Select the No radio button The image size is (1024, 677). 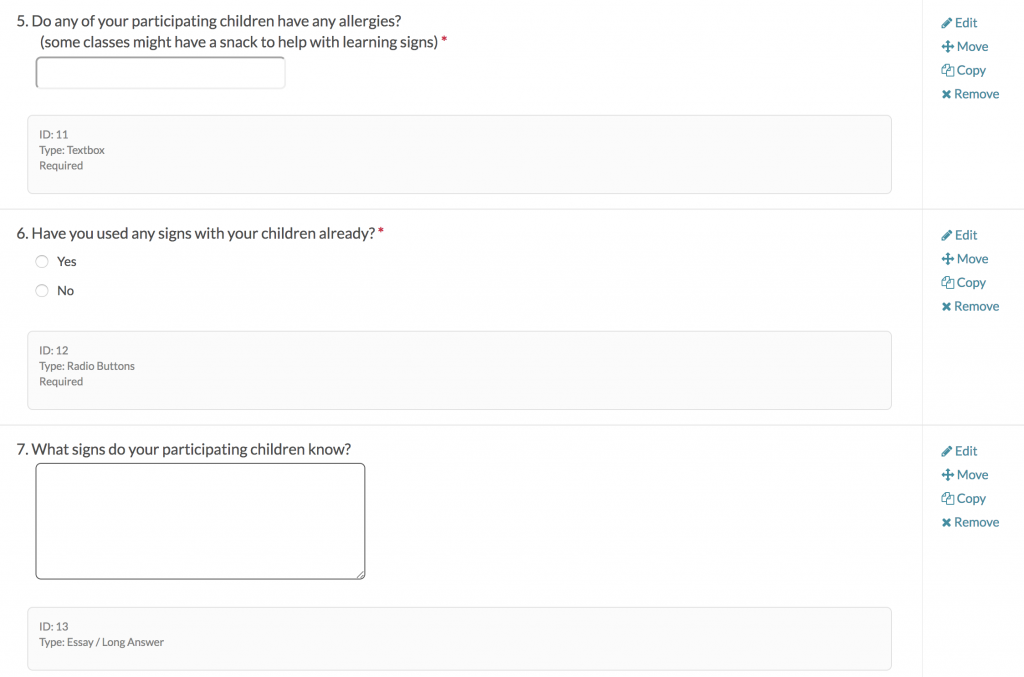click(42, 291)
